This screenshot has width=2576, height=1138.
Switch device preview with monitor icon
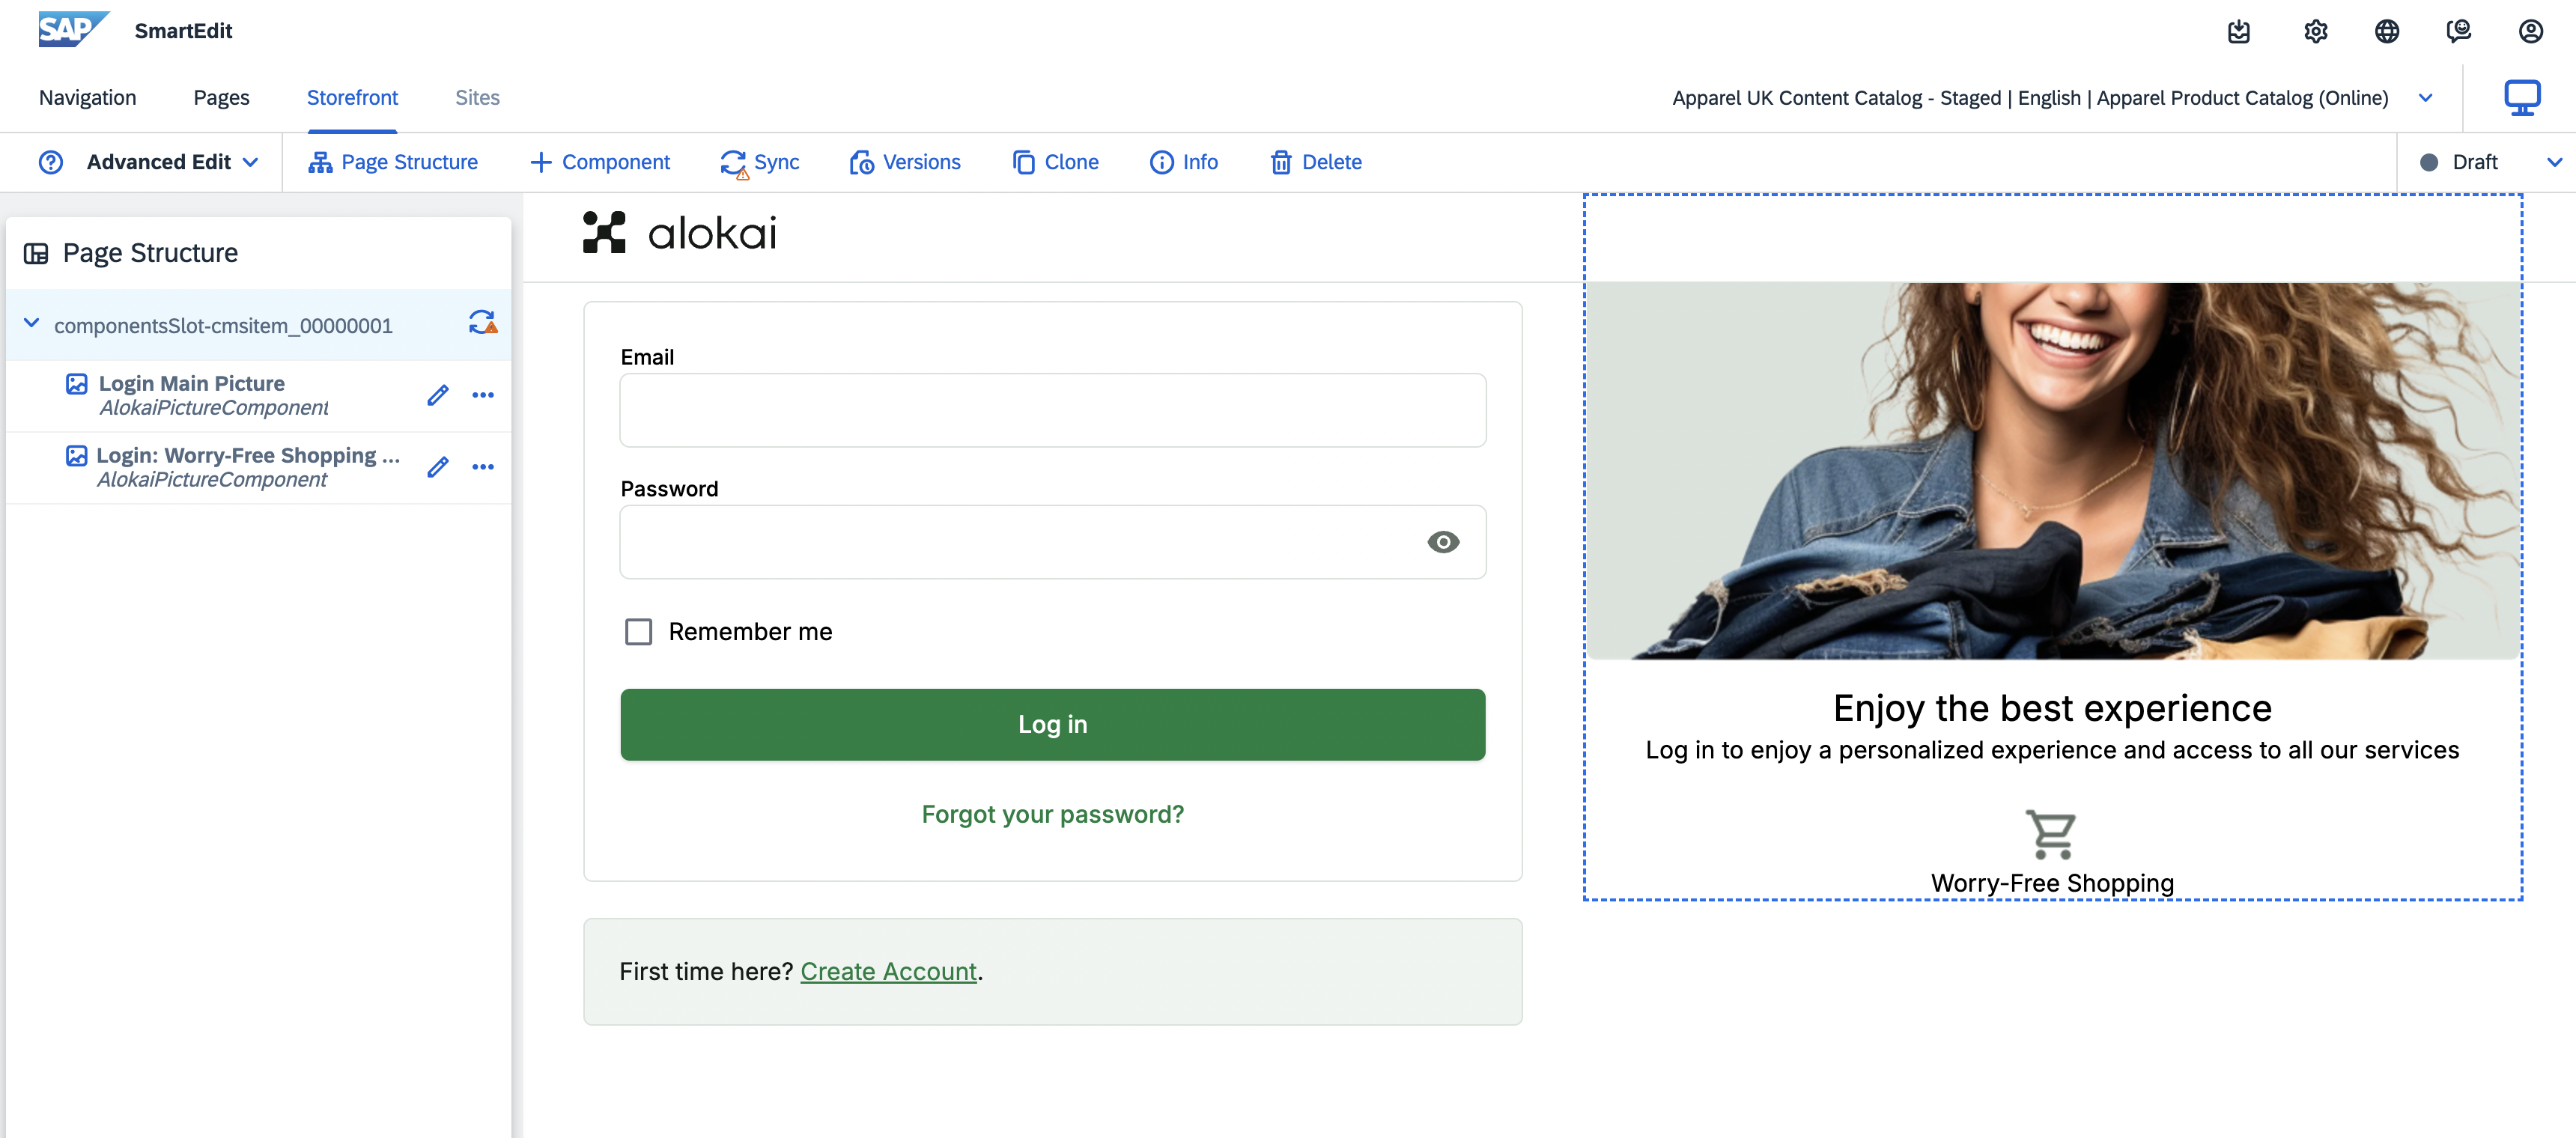[2521, 98]
